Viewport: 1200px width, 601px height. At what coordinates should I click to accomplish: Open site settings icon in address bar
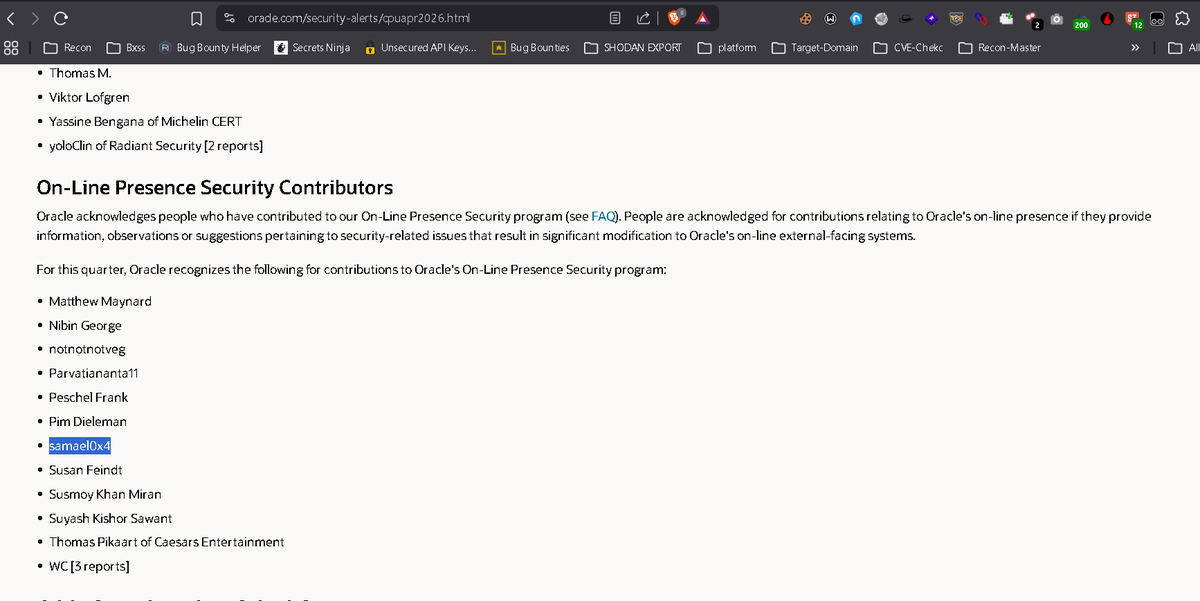point(230,18)
